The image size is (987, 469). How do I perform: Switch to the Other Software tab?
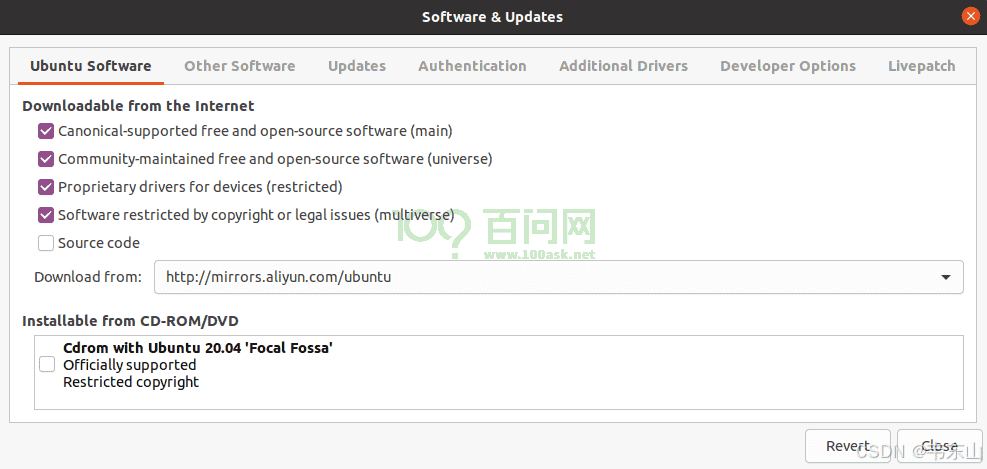239,66
